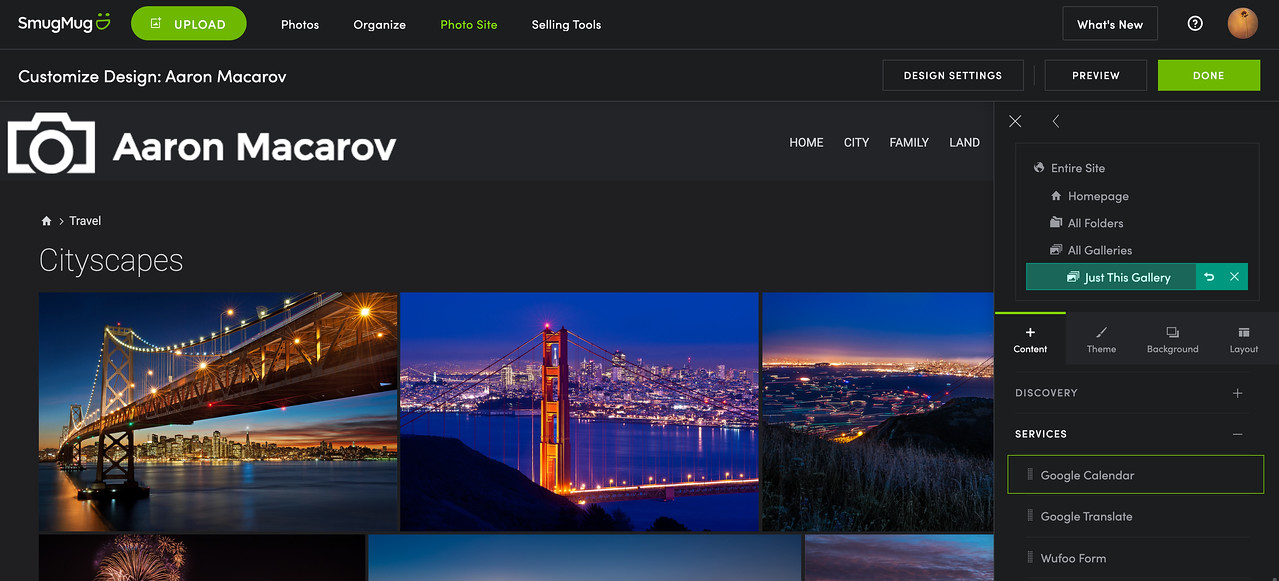Click the Aaron Macarov site title
The image size is (1279, 581).
[255, 147]
